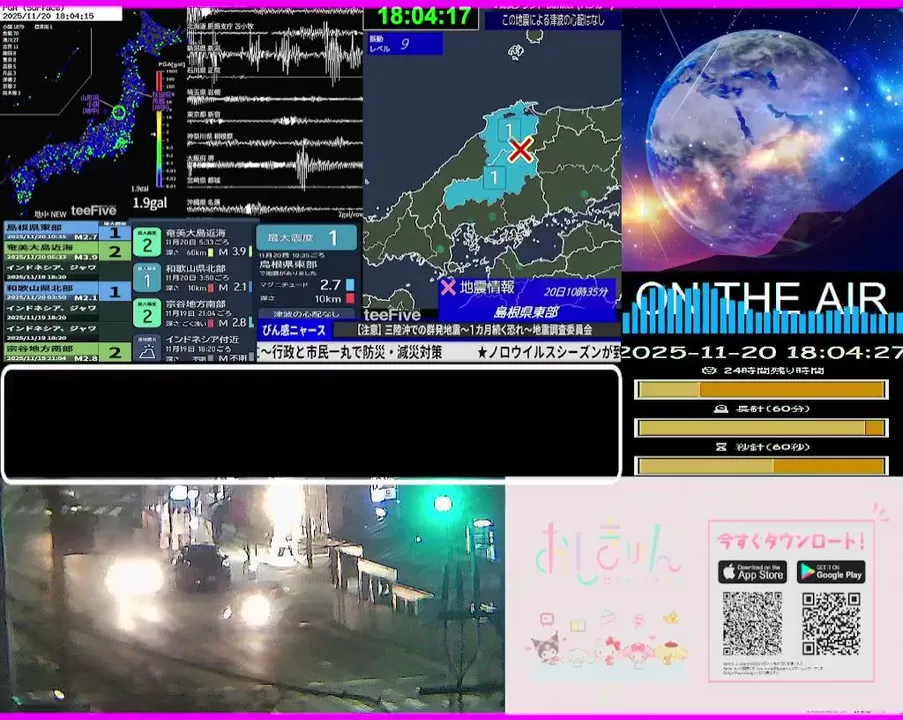Click the Kuromi character in the ad
The image size is (903, 720).
pyautogui.click(x=544, y=645)
